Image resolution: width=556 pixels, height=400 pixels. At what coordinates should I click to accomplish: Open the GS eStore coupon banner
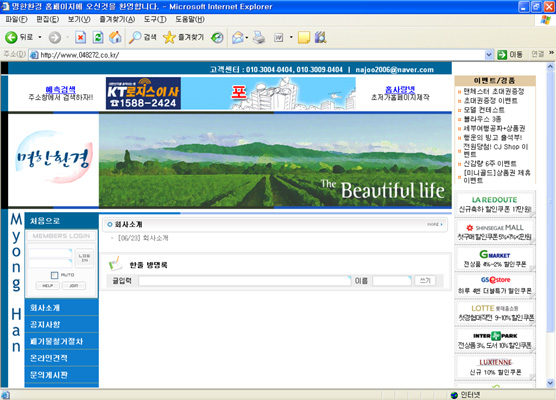pos(495,285)
